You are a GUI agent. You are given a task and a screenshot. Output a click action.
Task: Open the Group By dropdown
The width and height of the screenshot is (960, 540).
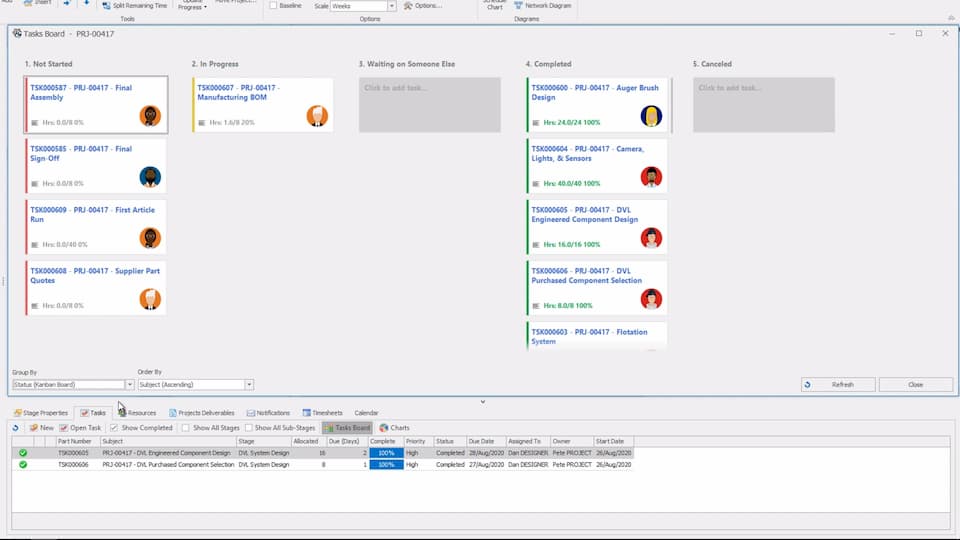(x=129, y=385)
